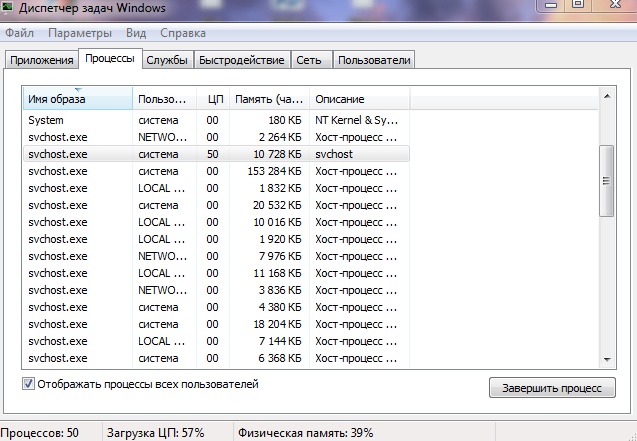The width and height of the screenshot is (637, 441).
Task: Select svchost.exe with 50 CPU usage
Action: click(x=216, y=154)
